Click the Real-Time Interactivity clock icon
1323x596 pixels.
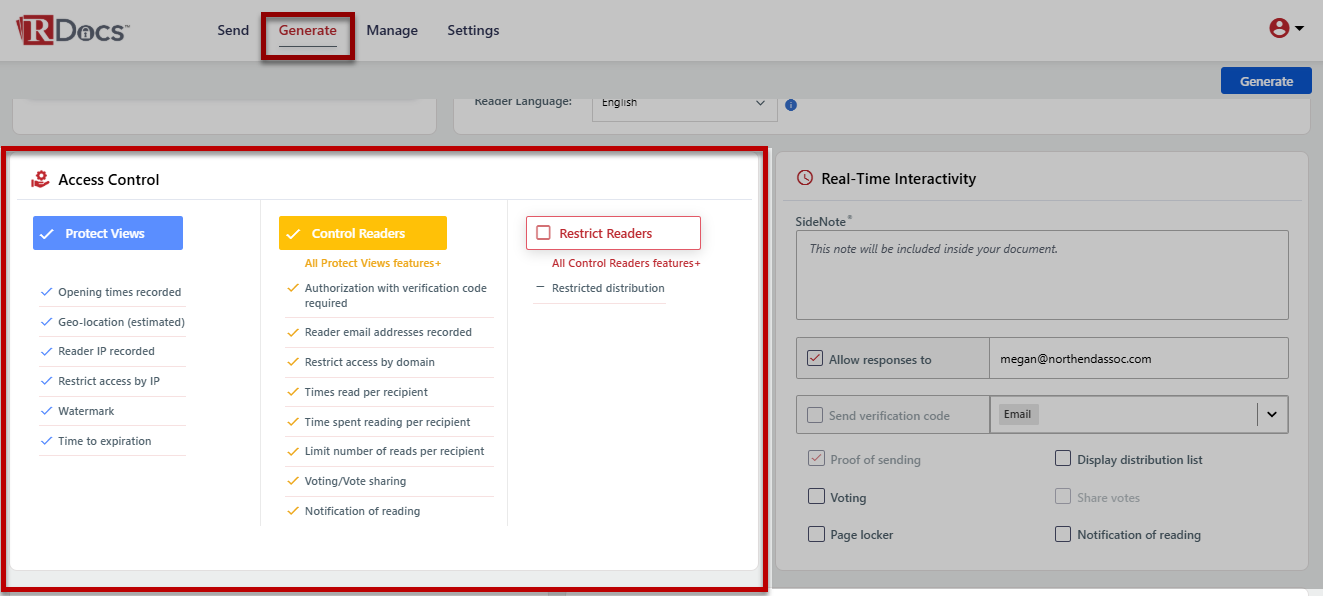[804, 178]
